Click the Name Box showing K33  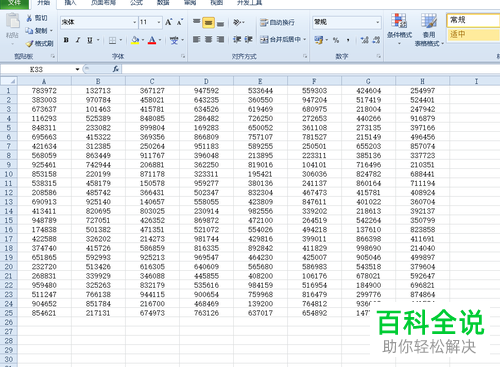pyautogui.click(x=37, y=69)
